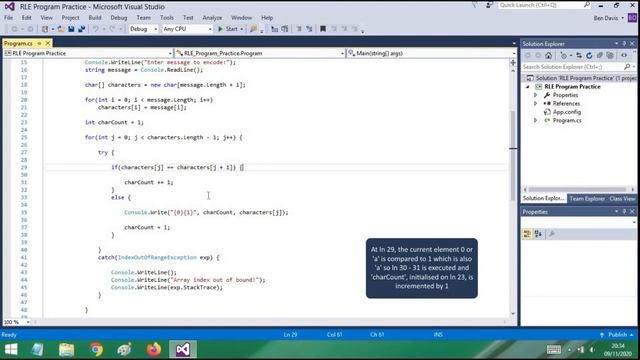
Task: Click the Pending Changes Filter icon
Action: click(564, 56)
